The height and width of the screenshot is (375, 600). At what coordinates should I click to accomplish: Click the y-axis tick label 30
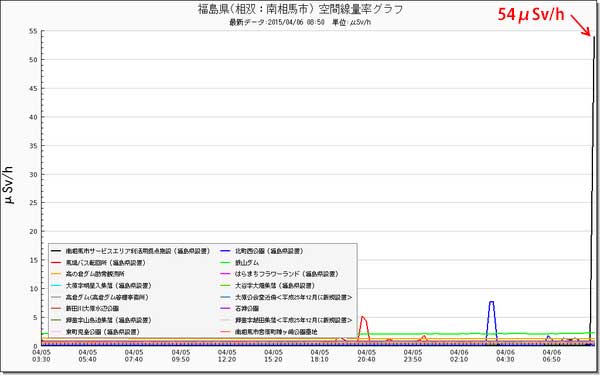pyautogui.click(x=33, y=174)
